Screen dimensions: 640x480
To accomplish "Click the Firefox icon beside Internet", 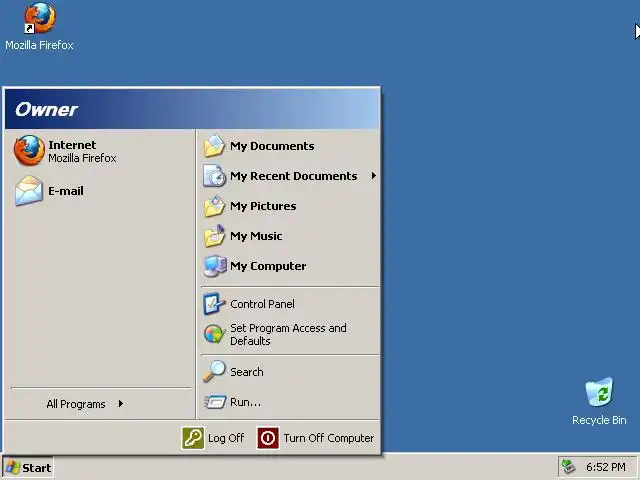I will (29, 151).
